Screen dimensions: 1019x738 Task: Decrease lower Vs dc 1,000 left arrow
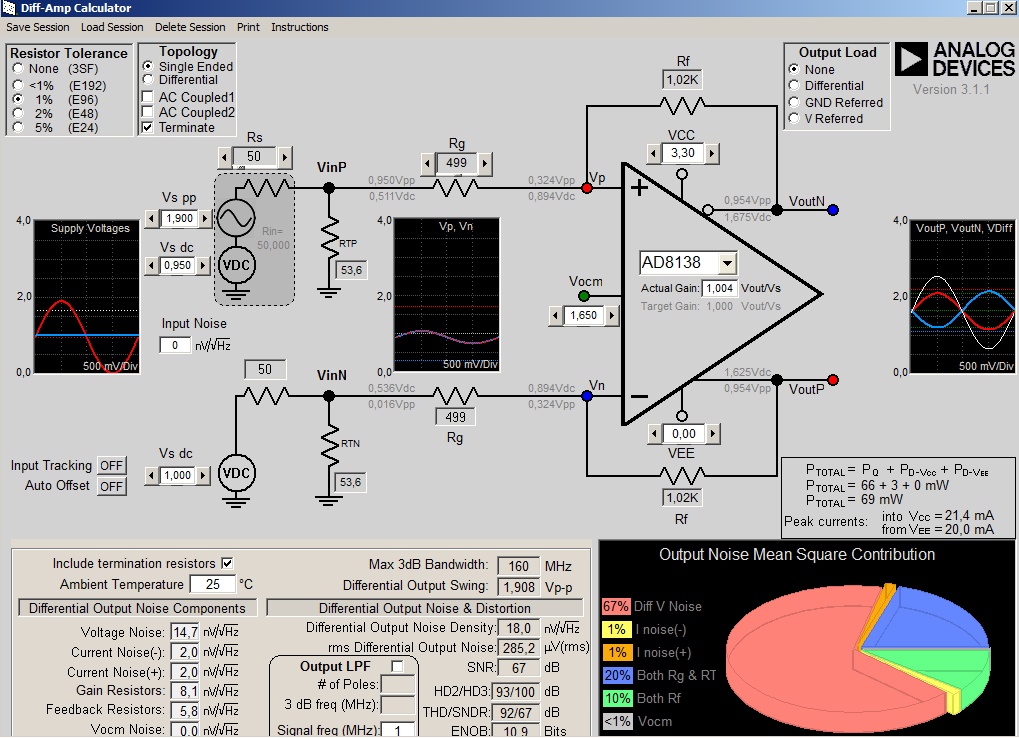coord(151,476)
